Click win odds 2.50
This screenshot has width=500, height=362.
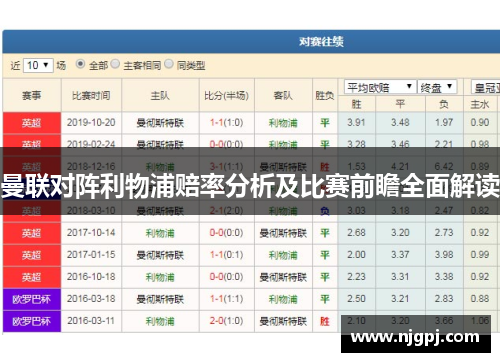356,299
